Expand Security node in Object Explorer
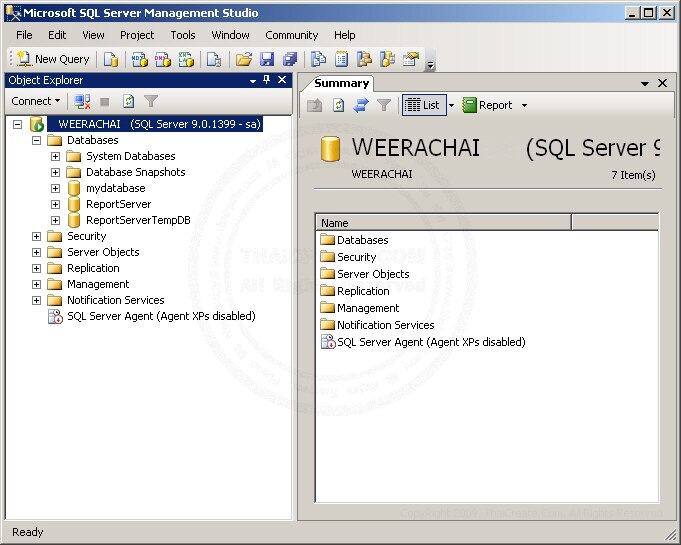This screenshot has height=545, width=681. tap(36, 237)
